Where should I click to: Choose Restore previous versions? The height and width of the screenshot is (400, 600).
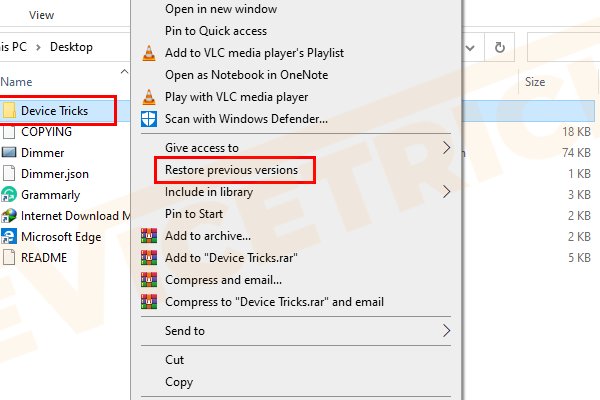pyautogui.click(x=231, y=170)
